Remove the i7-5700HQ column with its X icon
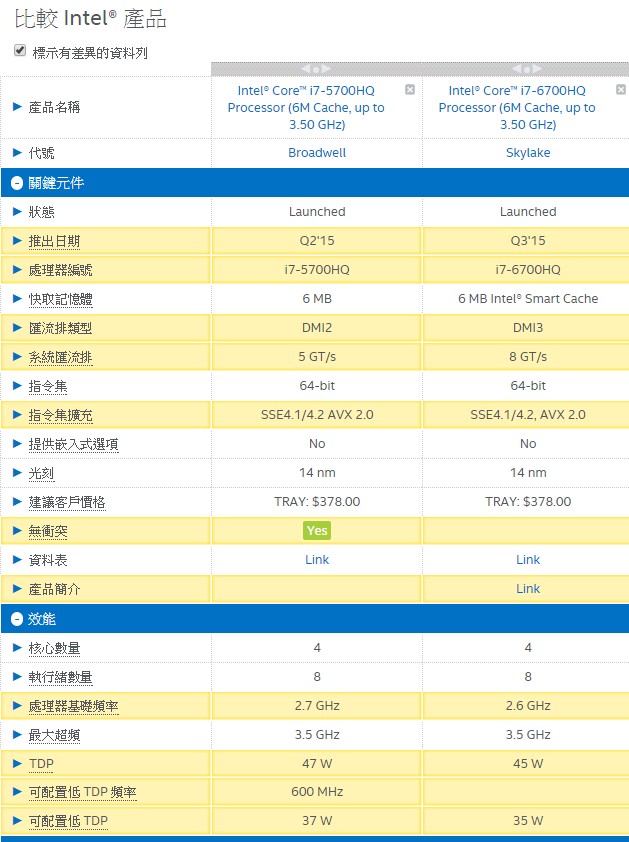The height and width of the screenshot is (842, 629). (x=410, y=90)
